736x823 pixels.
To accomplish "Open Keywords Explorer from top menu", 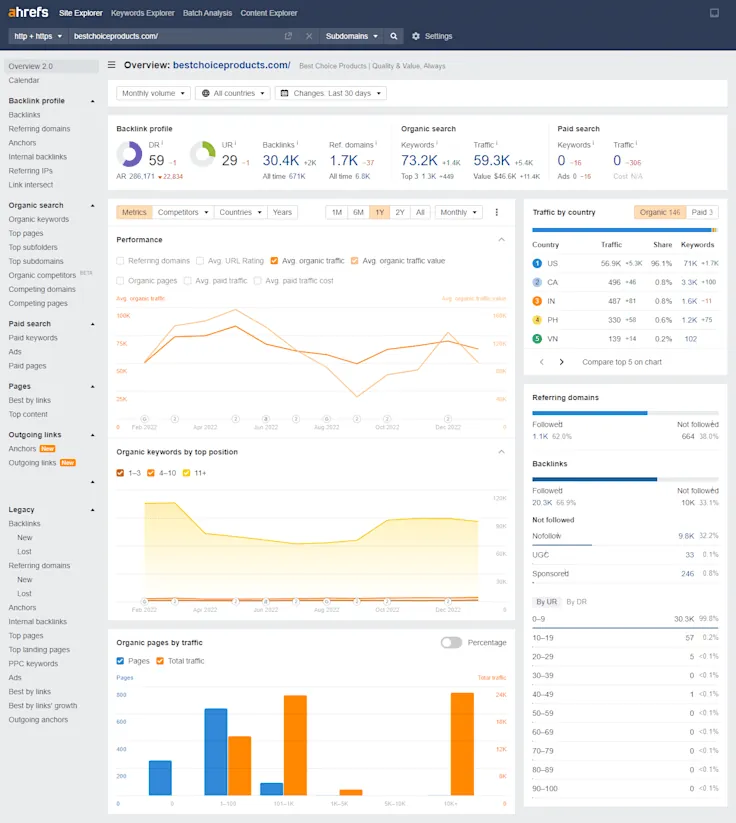I will pos(142,13).
